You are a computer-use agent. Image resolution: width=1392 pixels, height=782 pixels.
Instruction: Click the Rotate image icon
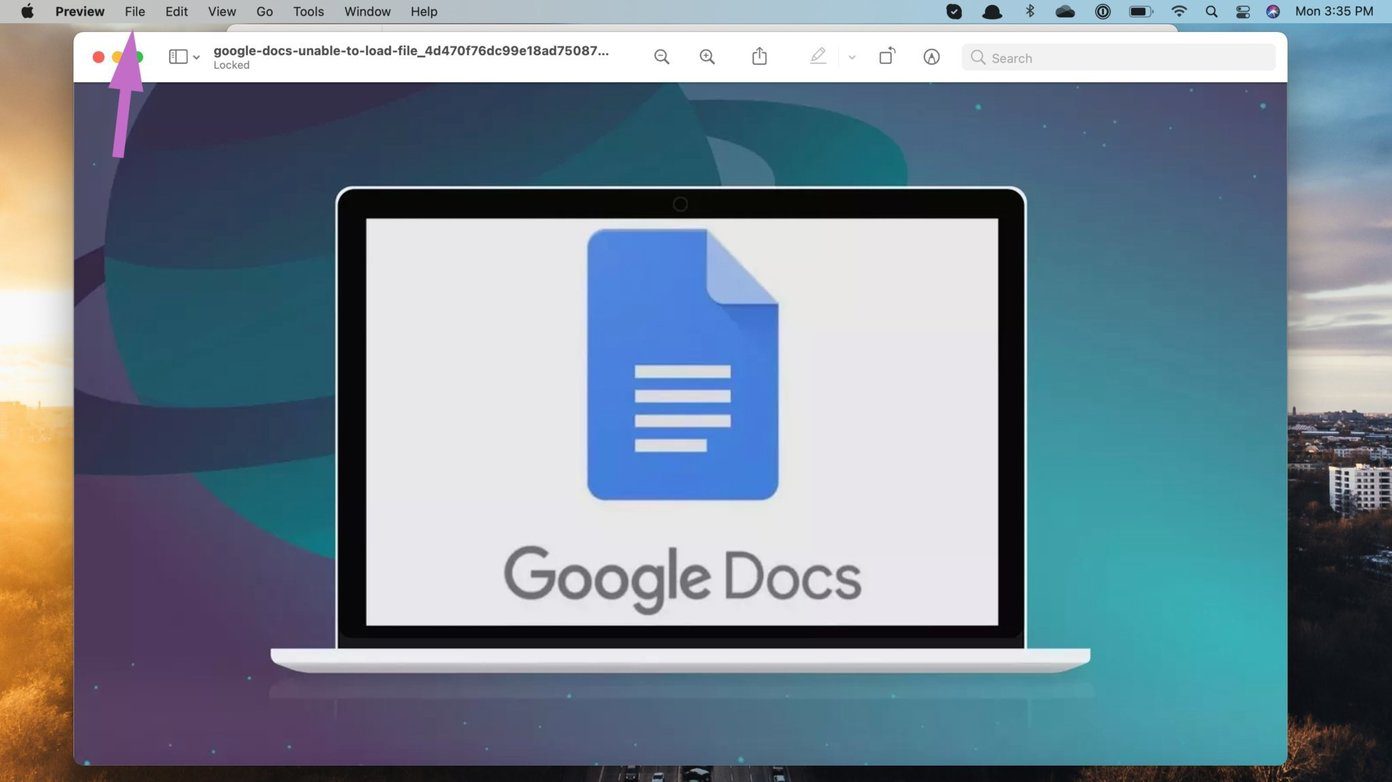coord(887,57)
